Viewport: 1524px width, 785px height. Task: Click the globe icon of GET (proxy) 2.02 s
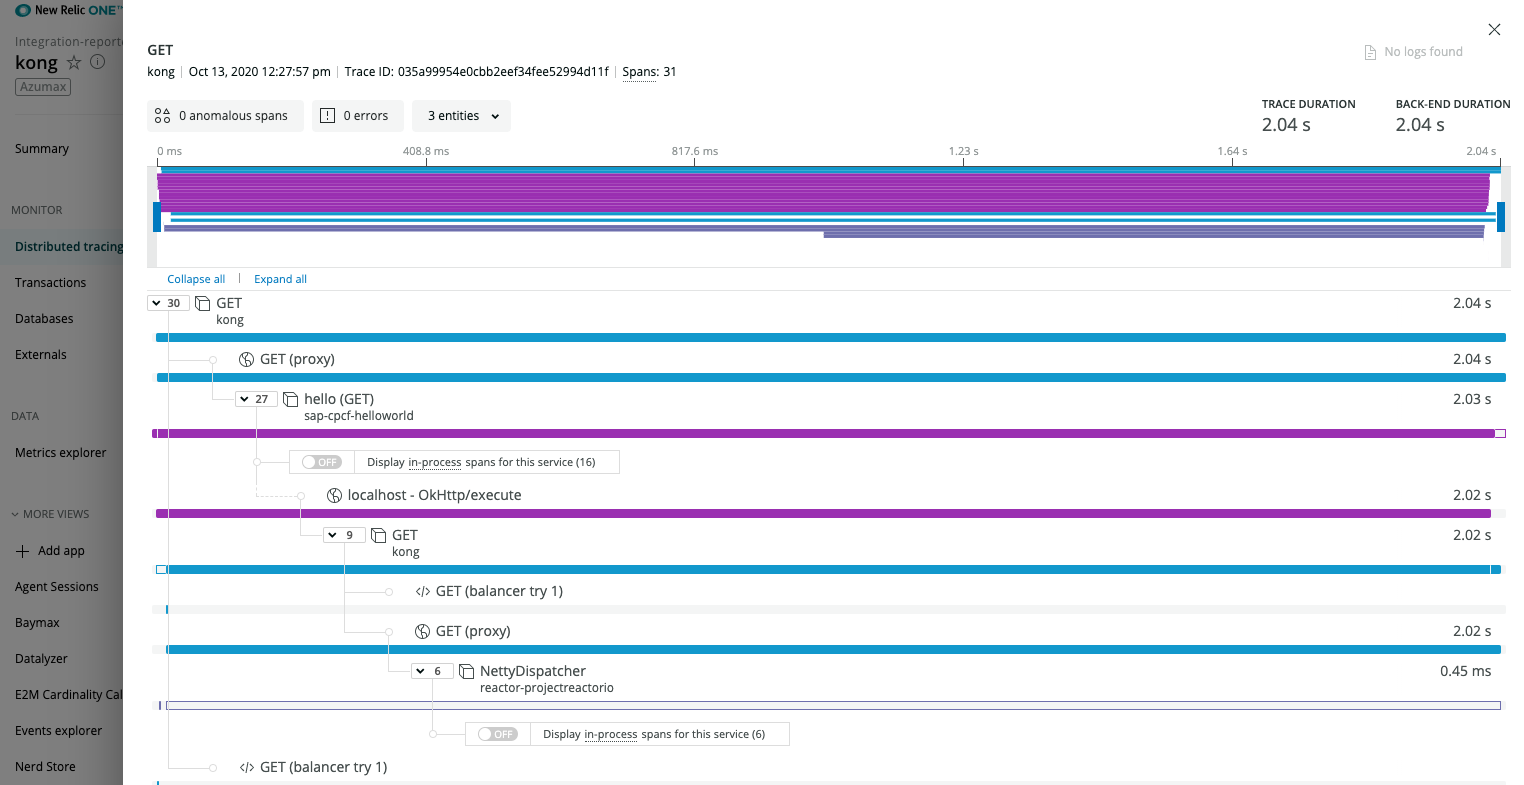point(423,632)
